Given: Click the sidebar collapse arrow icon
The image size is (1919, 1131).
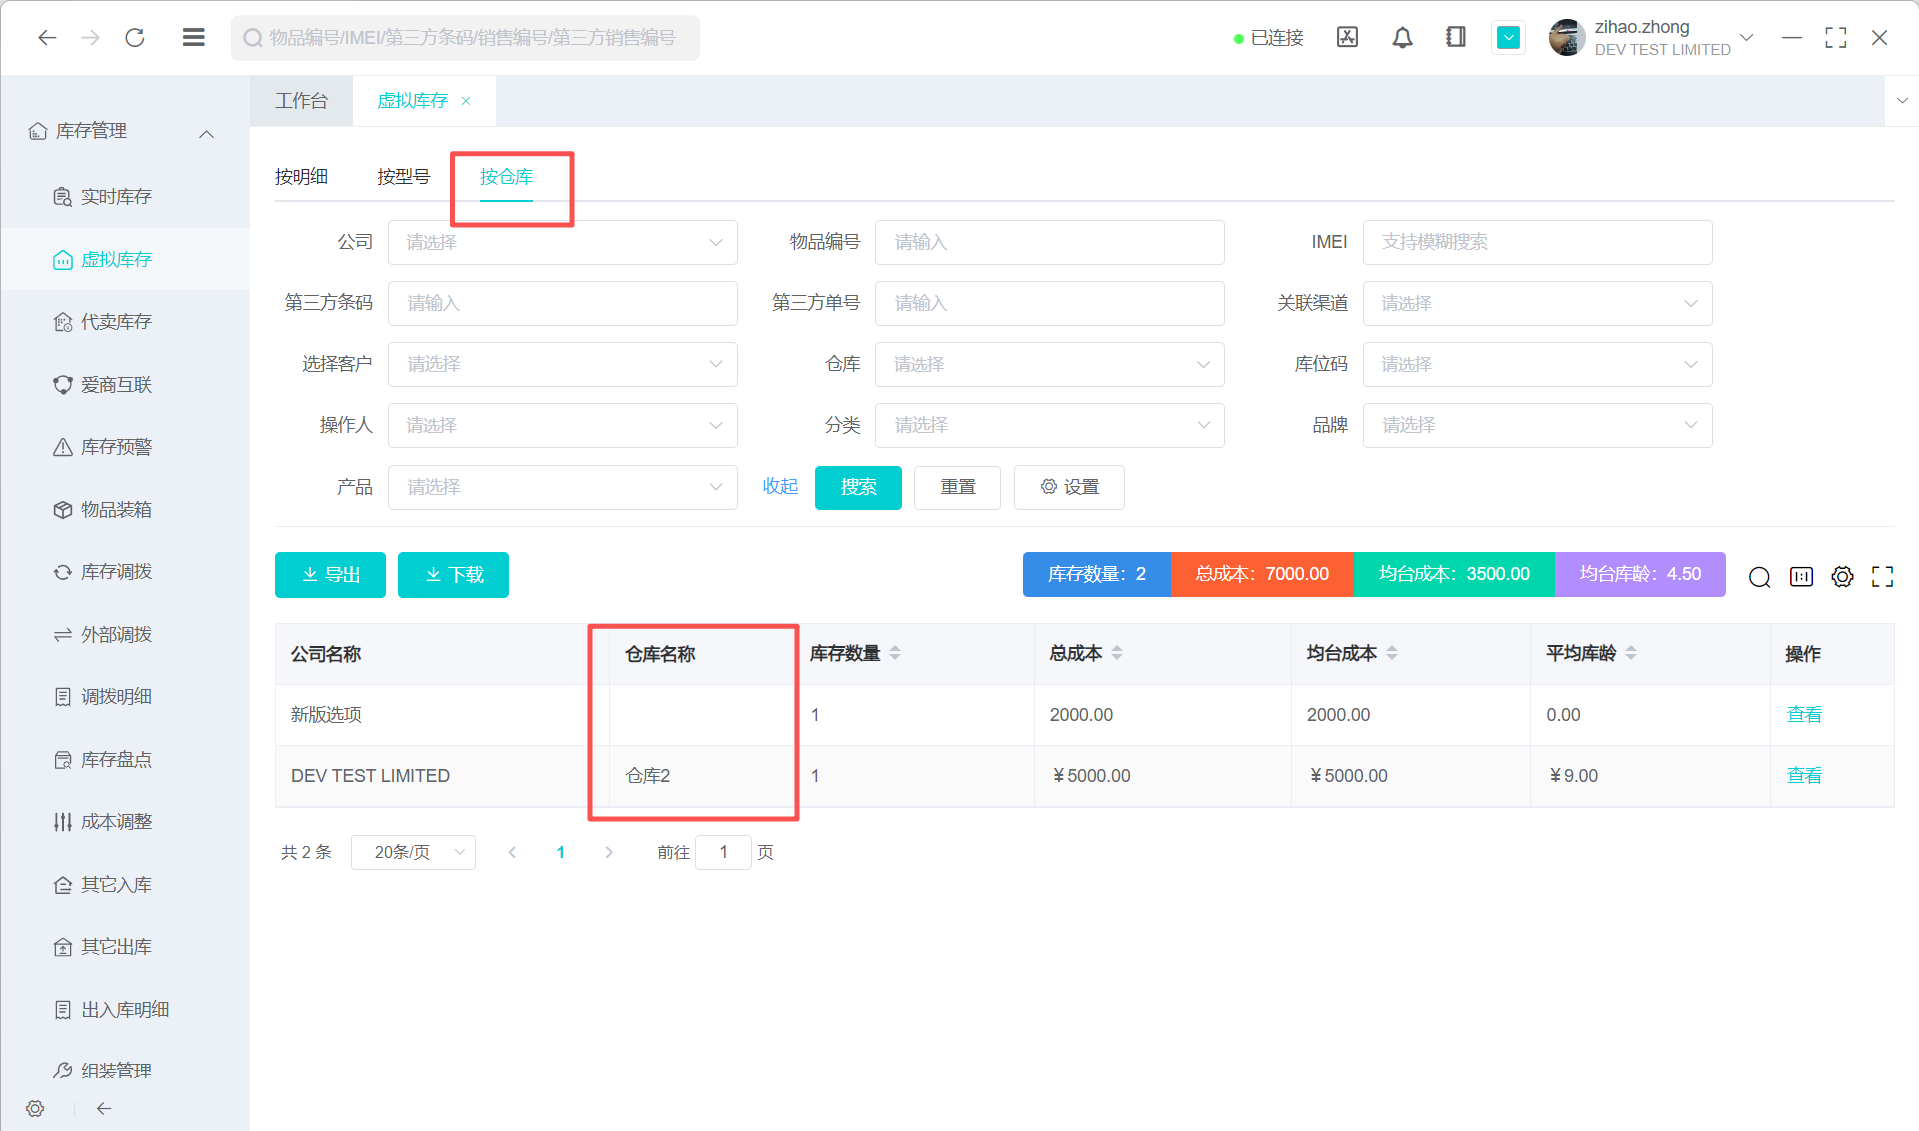Looking at the screenshot, I should tap(104, 1108).
